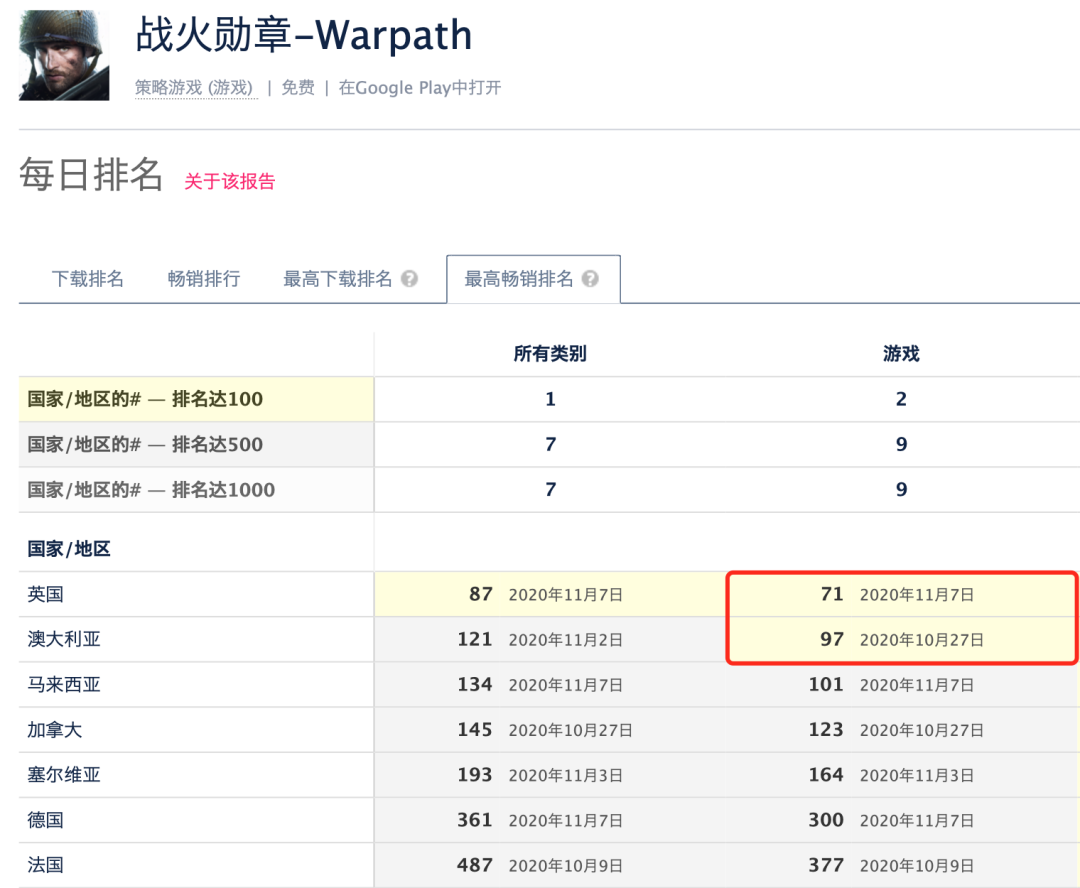1080x888 pixels.
Task: Click the 2020年11月7日 date beside rank 134
Action: pyautogui.click(x=565, y=685)
